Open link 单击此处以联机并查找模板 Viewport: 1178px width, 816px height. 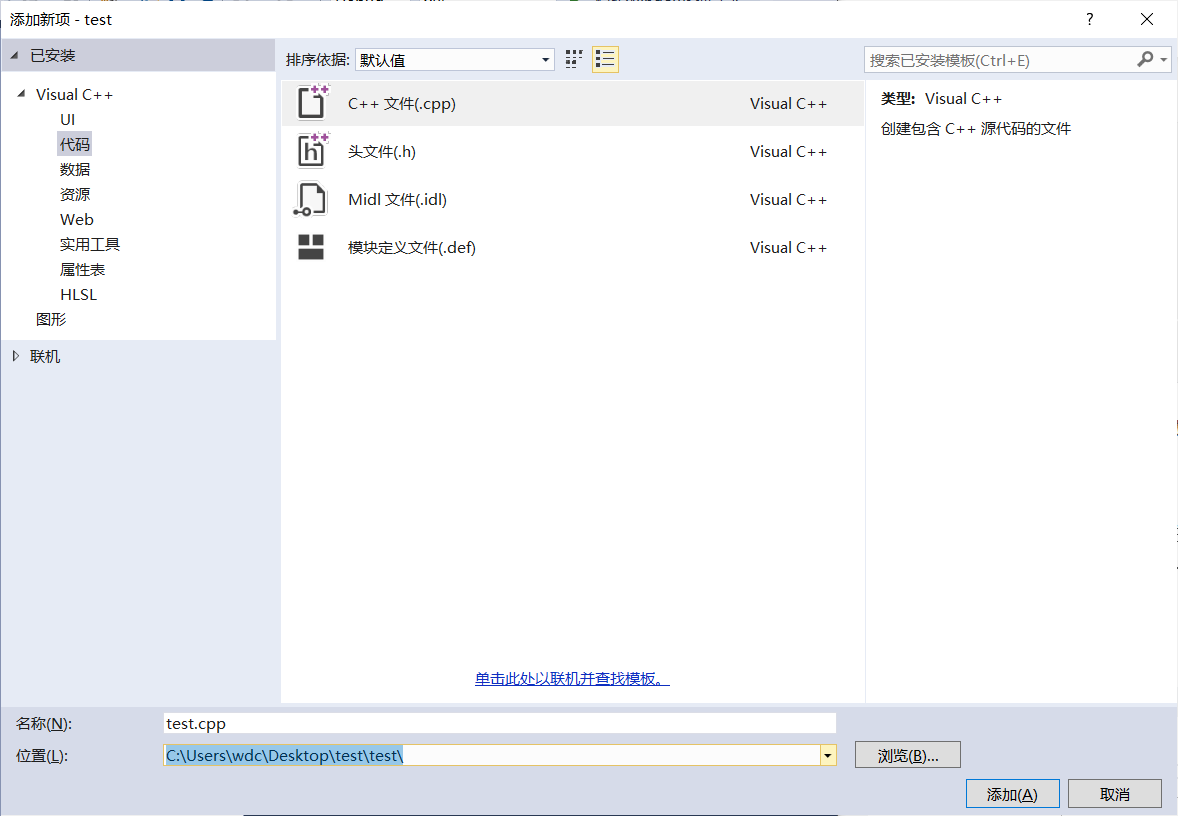pyautogui.click(x=572, y=678)
